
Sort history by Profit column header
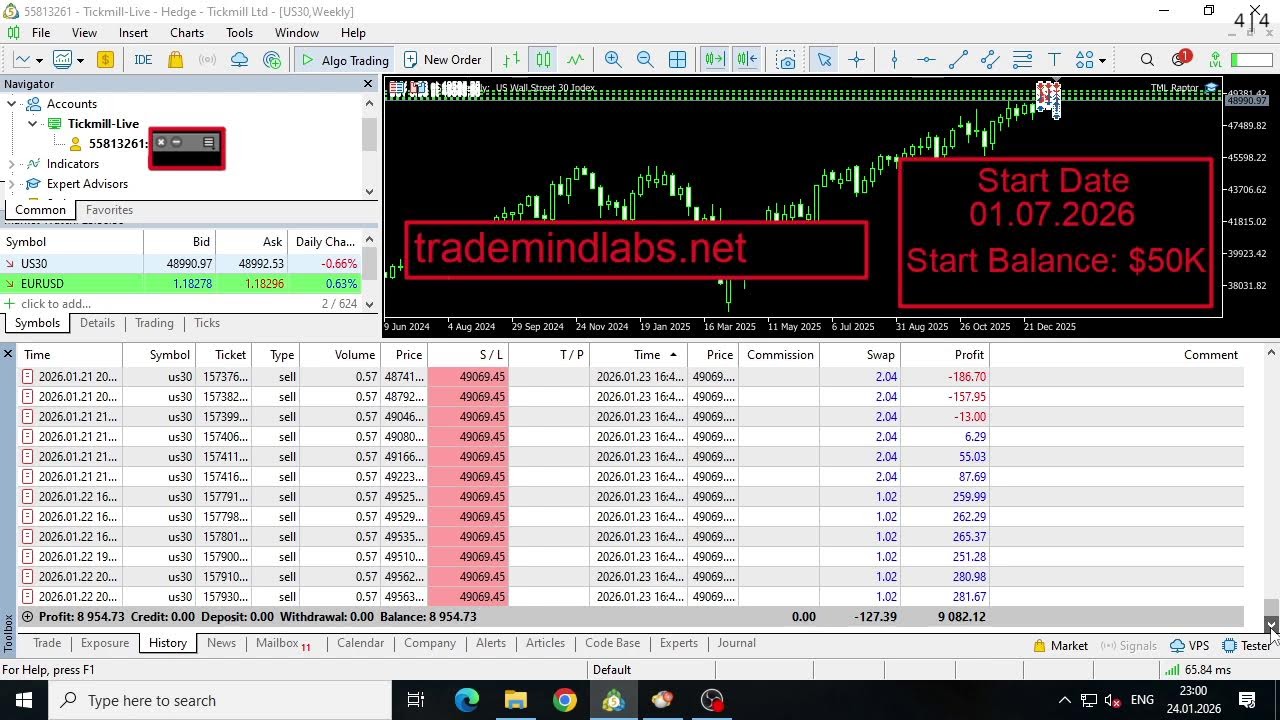coord(945,355)
